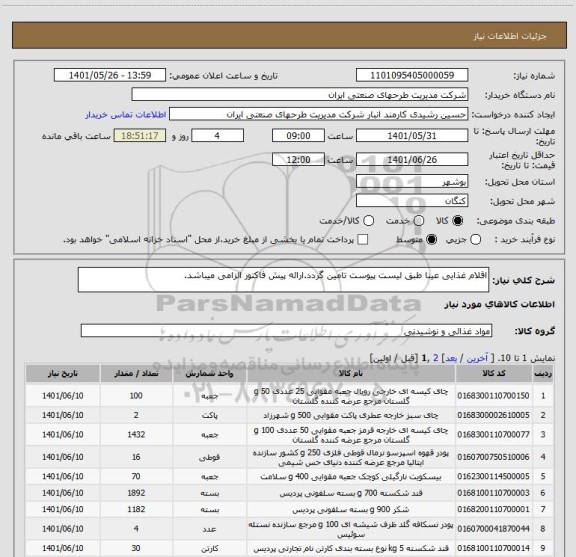The width and height of the screenshot is (576, 557).
Task: Click the نام کالا column header
Action: click(x=351, y=374)
